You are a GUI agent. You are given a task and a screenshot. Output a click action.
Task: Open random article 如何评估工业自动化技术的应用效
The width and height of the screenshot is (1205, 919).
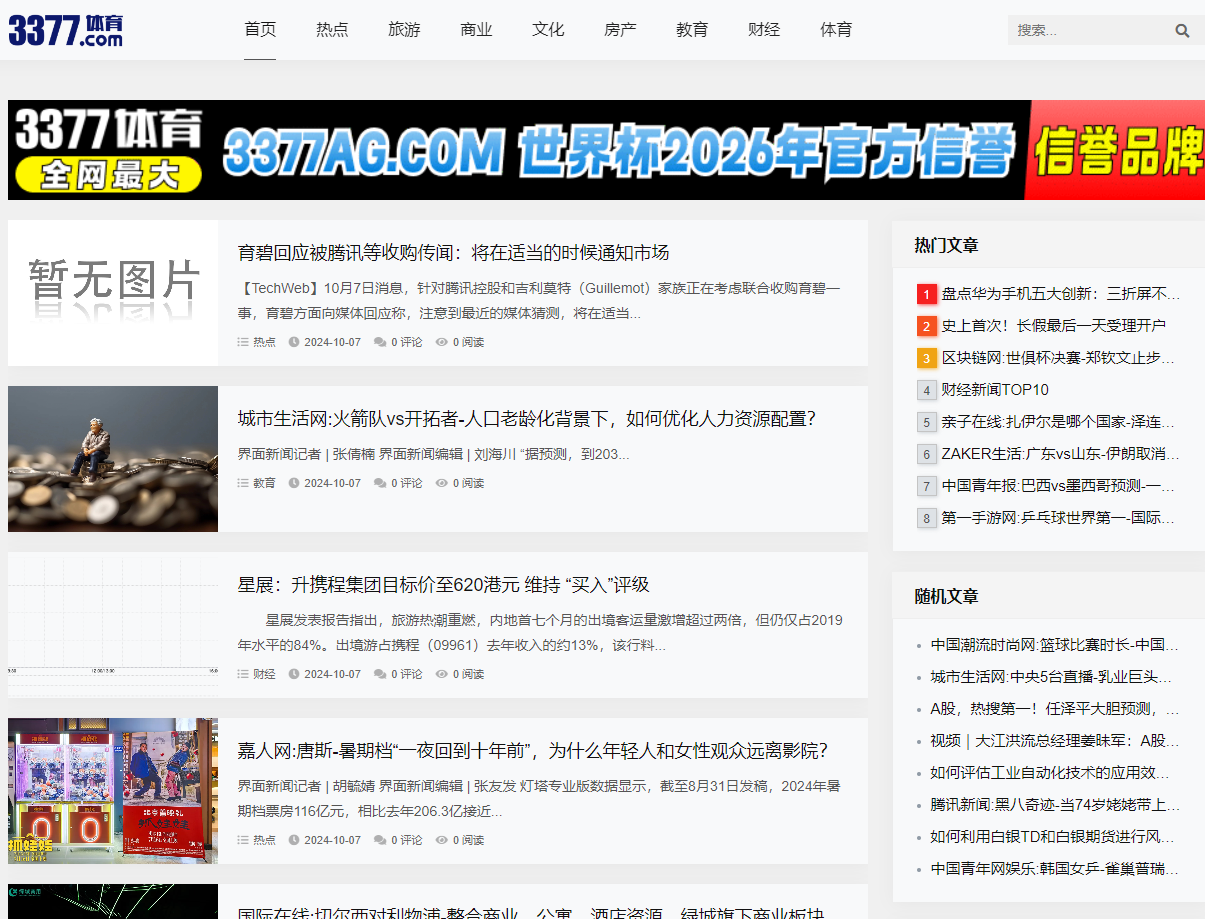click(x=1050, y=773)
